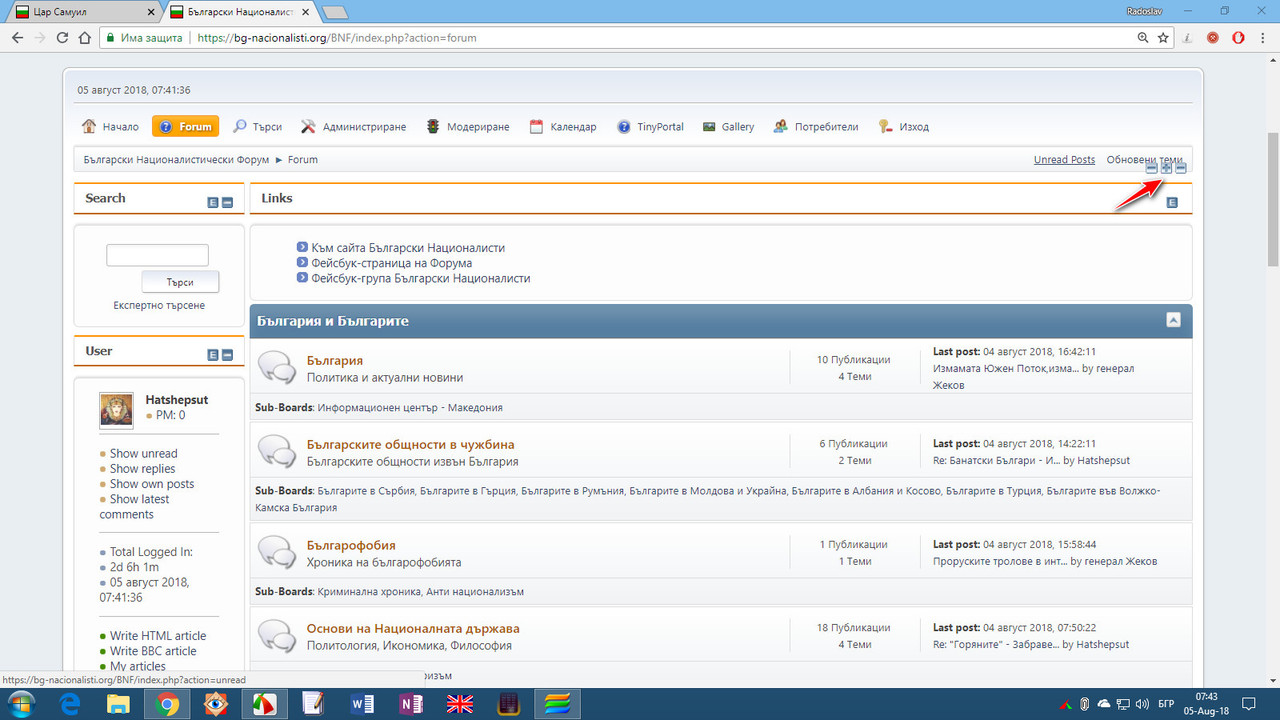Click the Write HTML article link
The image size is (1280, 720).
click(x=158, y=636)
